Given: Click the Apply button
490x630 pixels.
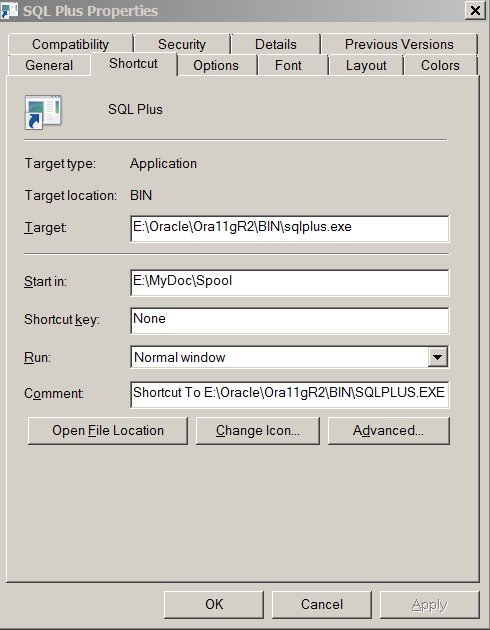Looking at the screenshot, I should point(429,604).
